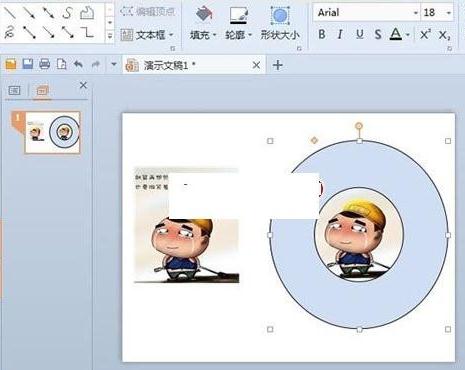Select the curve S-shaped line tool
The image size is (465, 370).
click(x=68, y=13)
